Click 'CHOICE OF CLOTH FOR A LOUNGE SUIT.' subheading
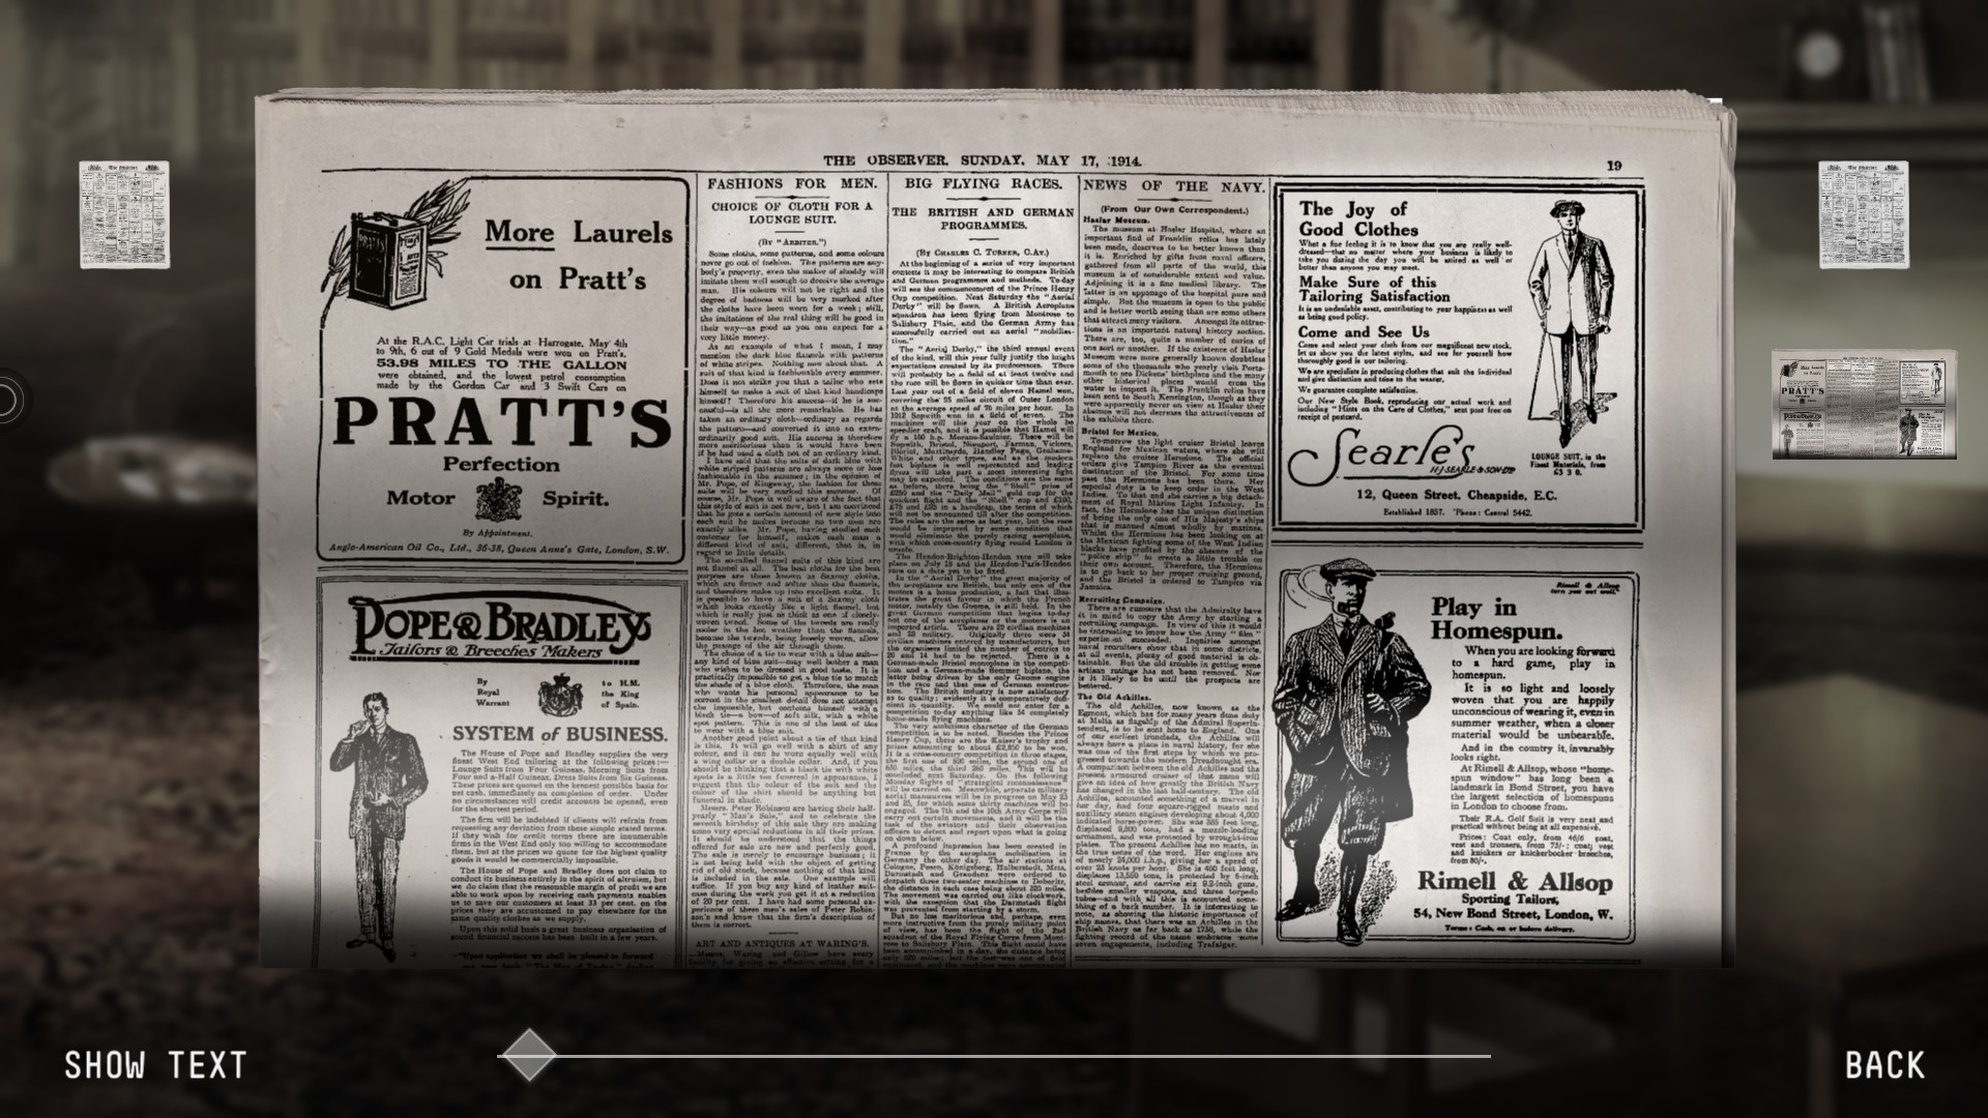The image size is (1988, 1118). [x=792, y=212]
